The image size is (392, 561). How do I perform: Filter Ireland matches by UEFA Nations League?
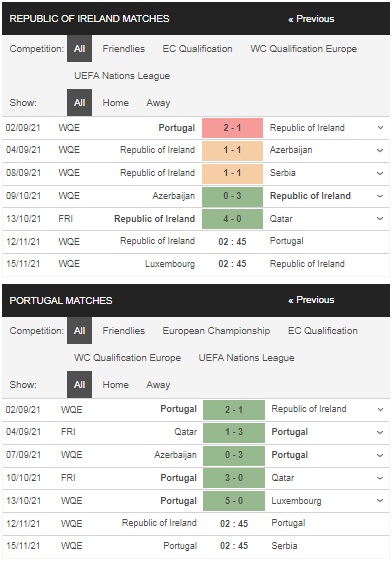point(122,76)
